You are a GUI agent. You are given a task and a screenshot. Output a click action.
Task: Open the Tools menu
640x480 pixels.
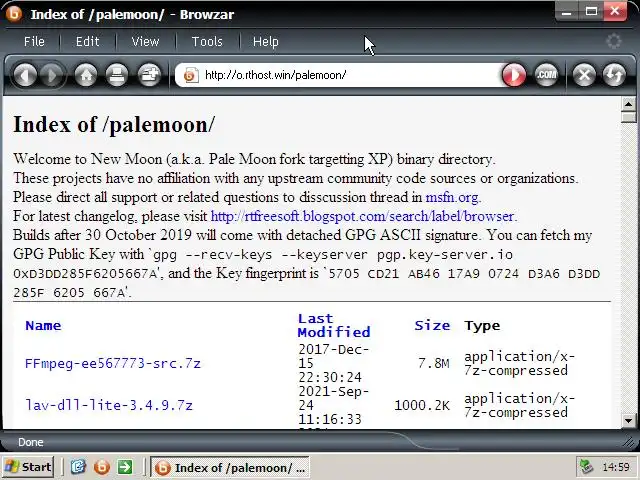(207, 42)
